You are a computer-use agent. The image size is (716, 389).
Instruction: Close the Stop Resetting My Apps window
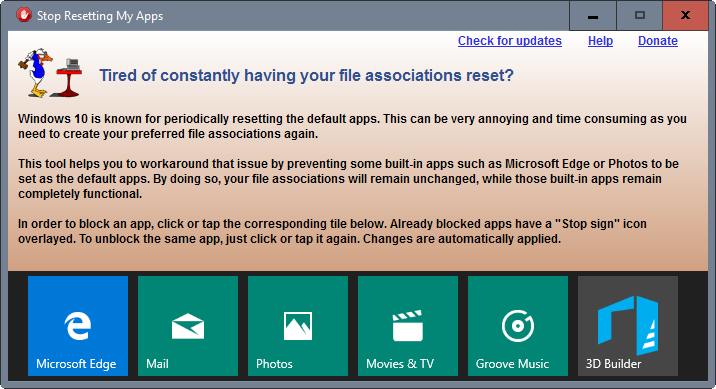pyautogui.click(x=685, y=16)
